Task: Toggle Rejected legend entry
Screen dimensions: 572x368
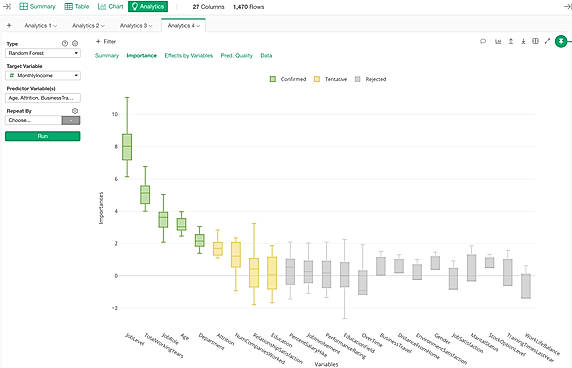Action: [x=371, y=79]
